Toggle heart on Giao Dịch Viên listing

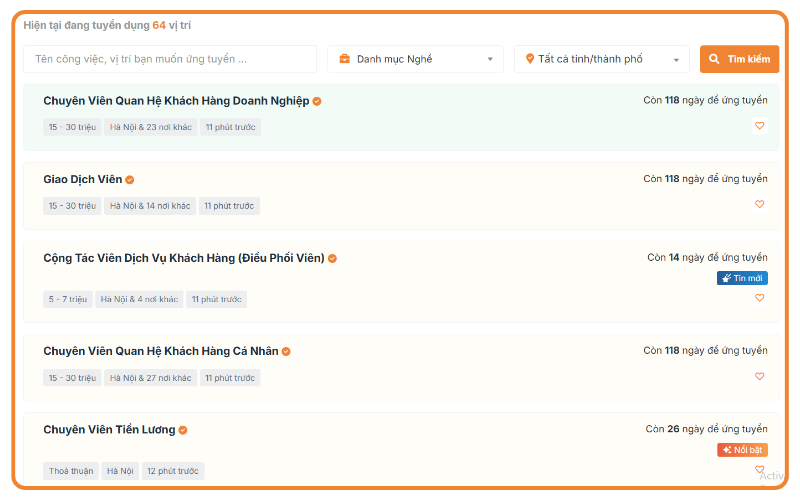(x=759, y=204)
